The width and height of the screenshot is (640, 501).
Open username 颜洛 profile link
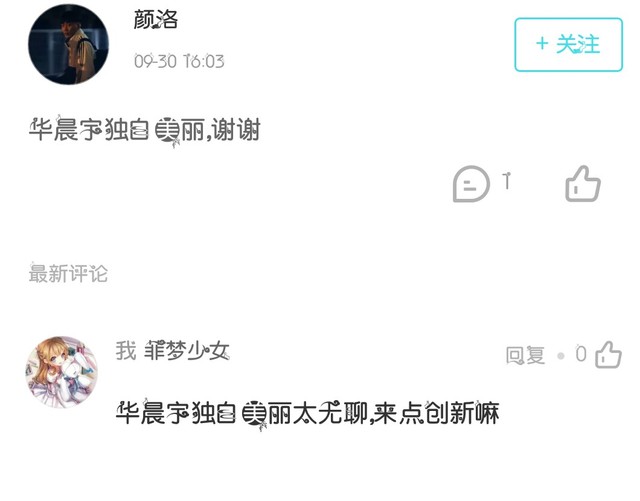coord(156,20)
